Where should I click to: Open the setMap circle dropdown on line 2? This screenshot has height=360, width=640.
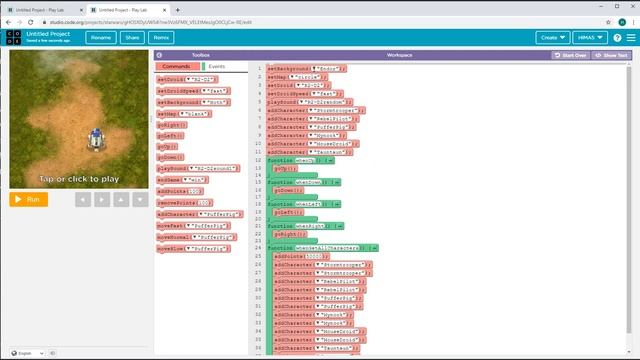(305, 77)
